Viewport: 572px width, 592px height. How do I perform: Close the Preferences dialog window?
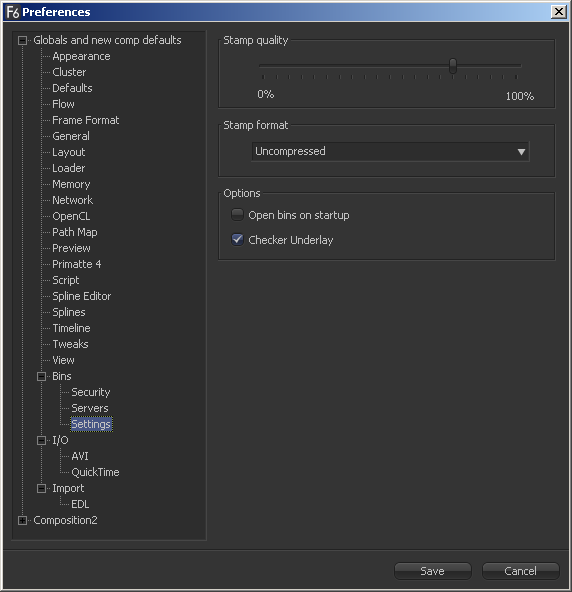click(559, 12)
